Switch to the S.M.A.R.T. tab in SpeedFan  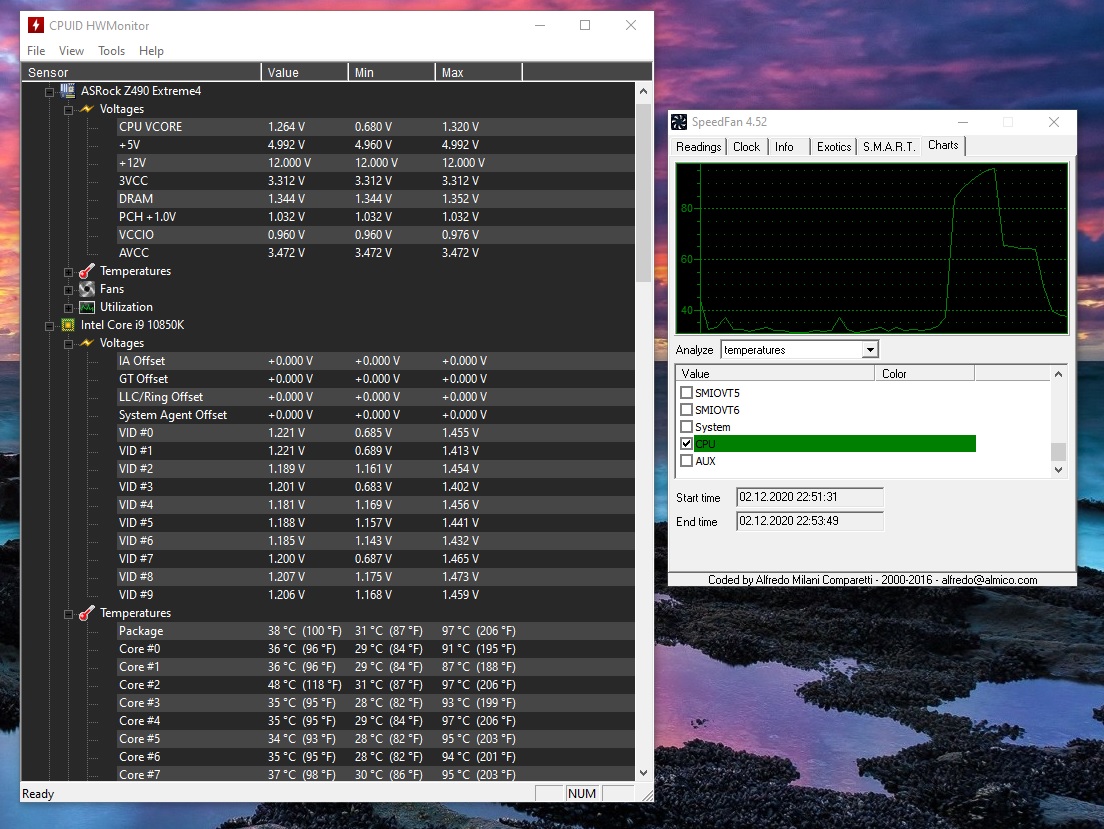[x=889, y=147]
